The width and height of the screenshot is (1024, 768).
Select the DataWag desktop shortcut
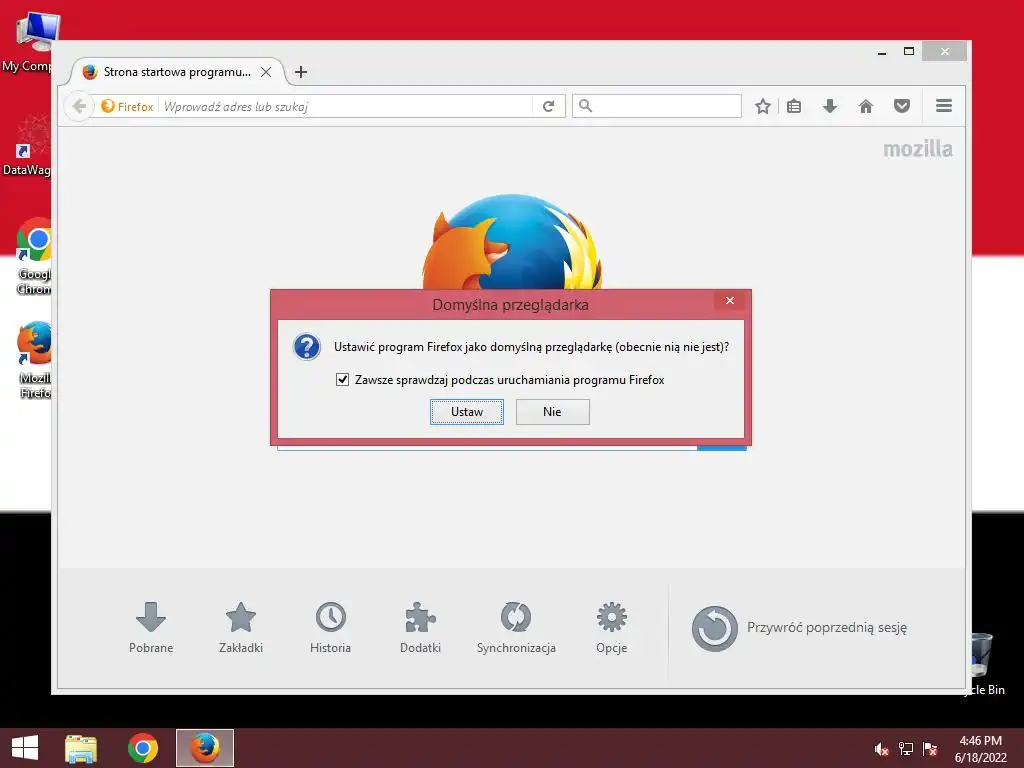(x=26, y=145)
